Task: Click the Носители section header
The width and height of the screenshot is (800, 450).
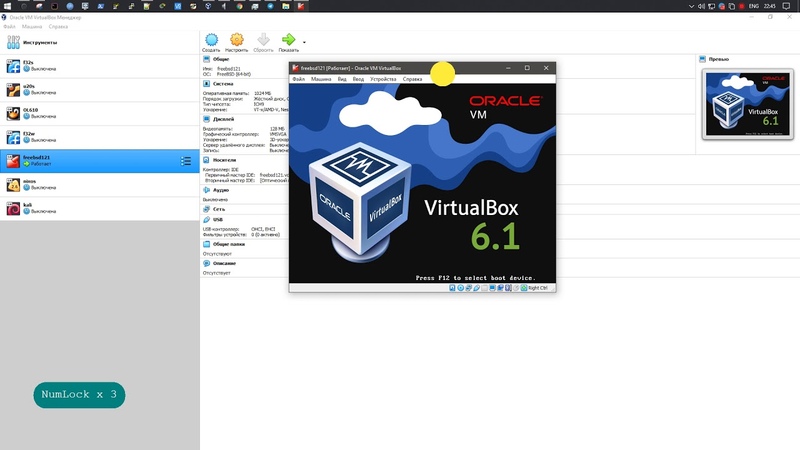Action: tap(224, 160)
